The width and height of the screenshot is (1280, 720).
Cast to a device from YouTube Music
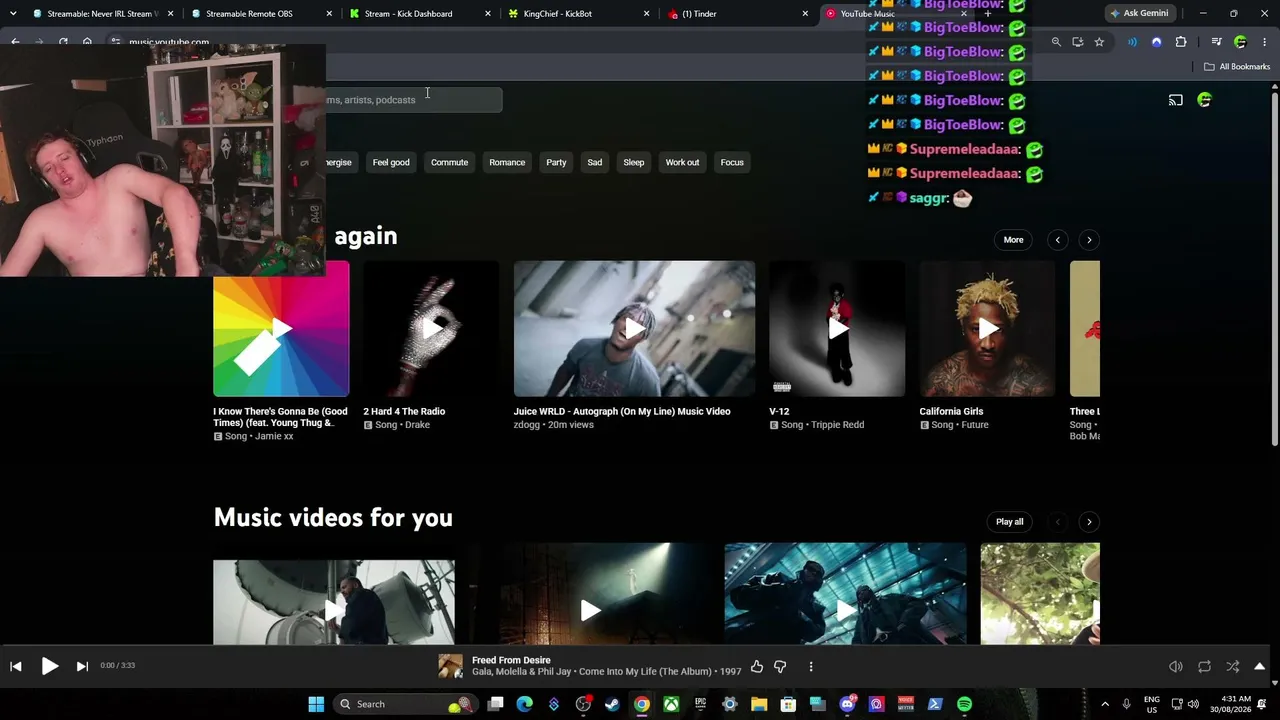(x=1176, y=100)
